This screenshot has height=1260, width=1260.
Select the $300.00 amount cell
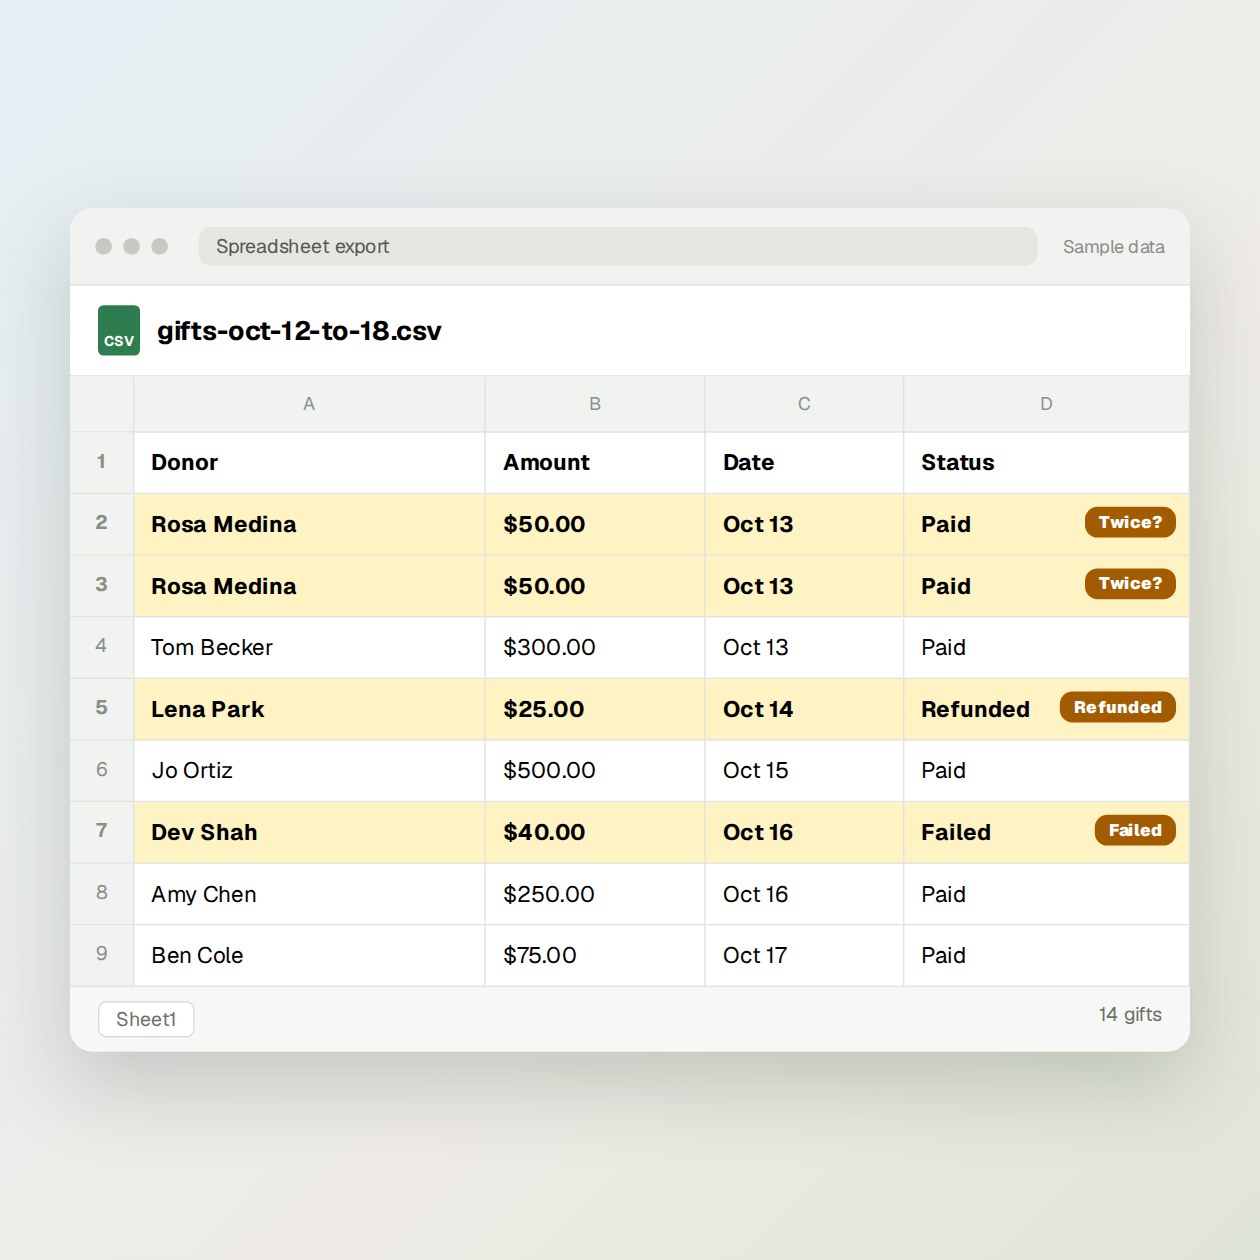coord(595,647)
